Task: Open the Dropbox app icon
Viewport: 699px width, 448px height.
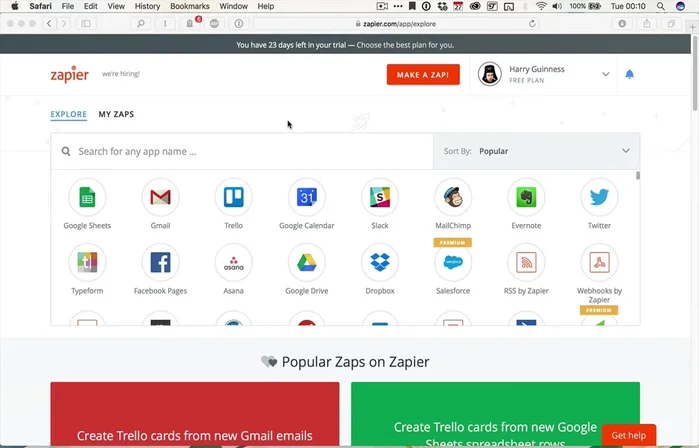Action: click(x=380, y=263)
